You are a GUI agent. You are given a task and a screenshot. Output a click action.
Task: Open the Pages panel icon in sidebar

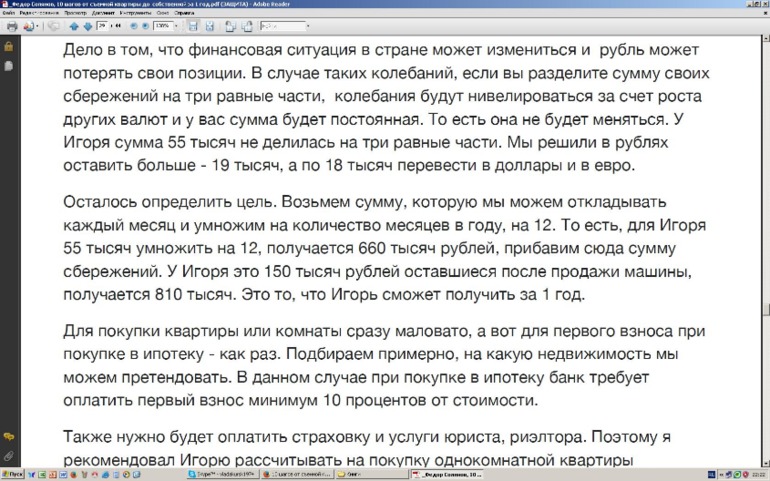tap(8, 66)
